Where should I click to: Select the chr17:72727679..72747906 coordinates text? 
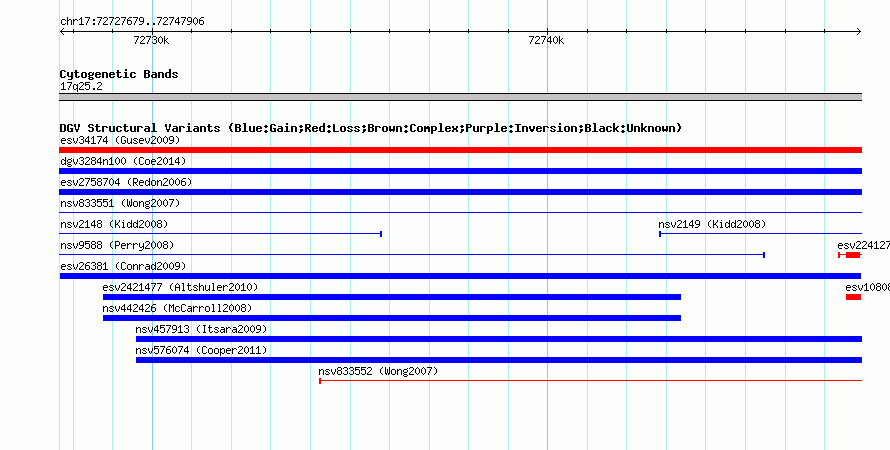[132, 22]
